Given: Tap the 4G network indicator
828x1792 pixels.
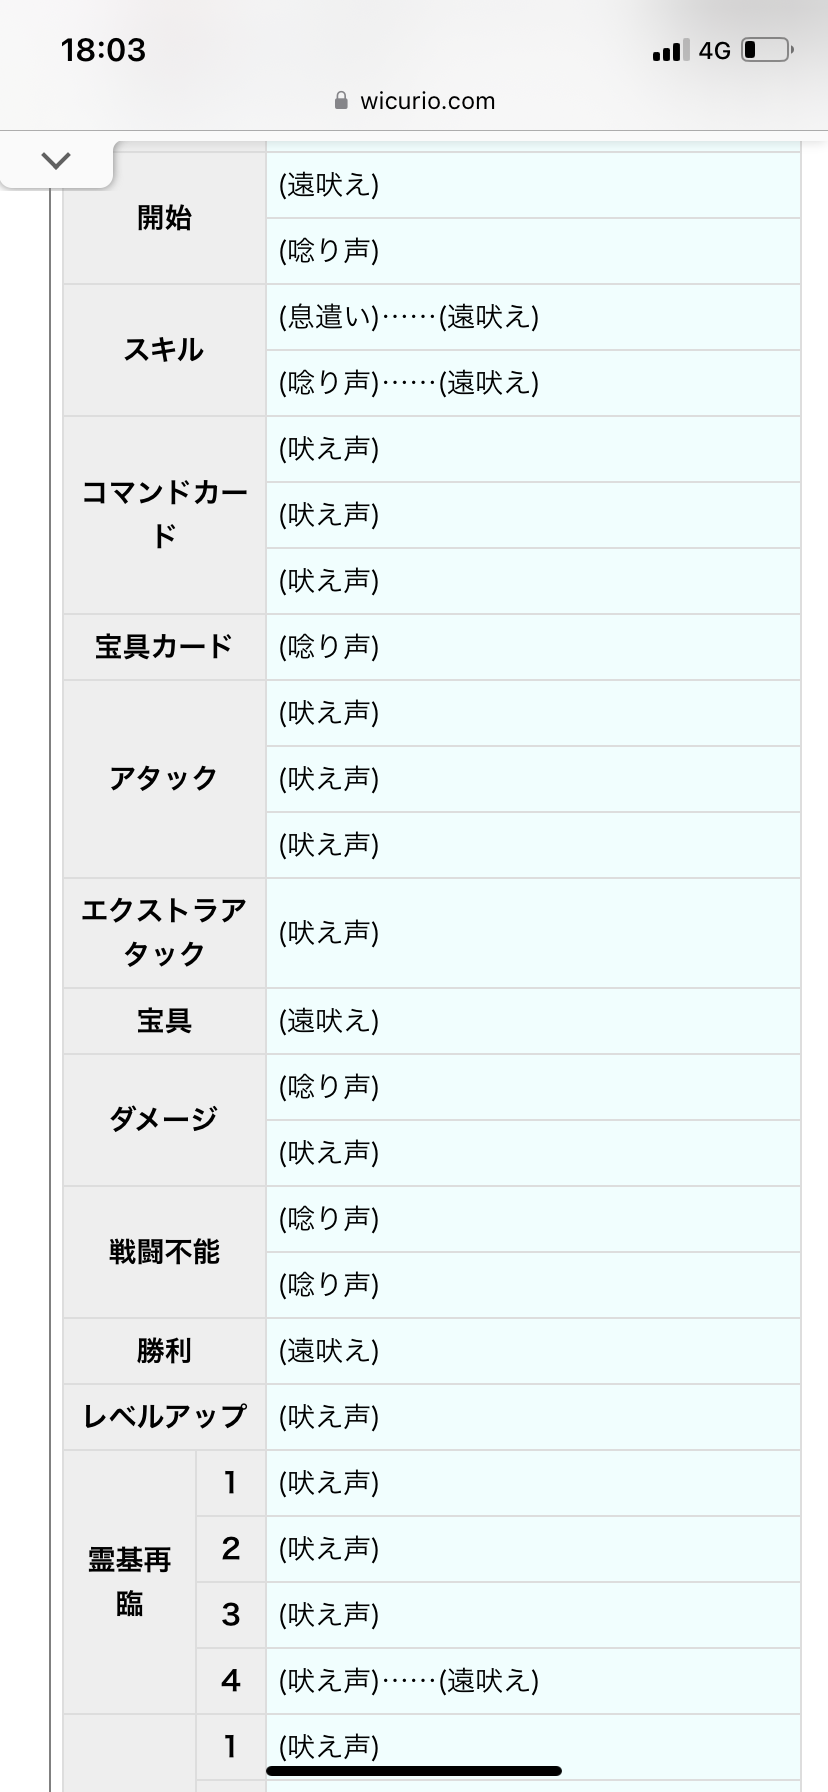Looking at the screenshot, I should point(714,51).
